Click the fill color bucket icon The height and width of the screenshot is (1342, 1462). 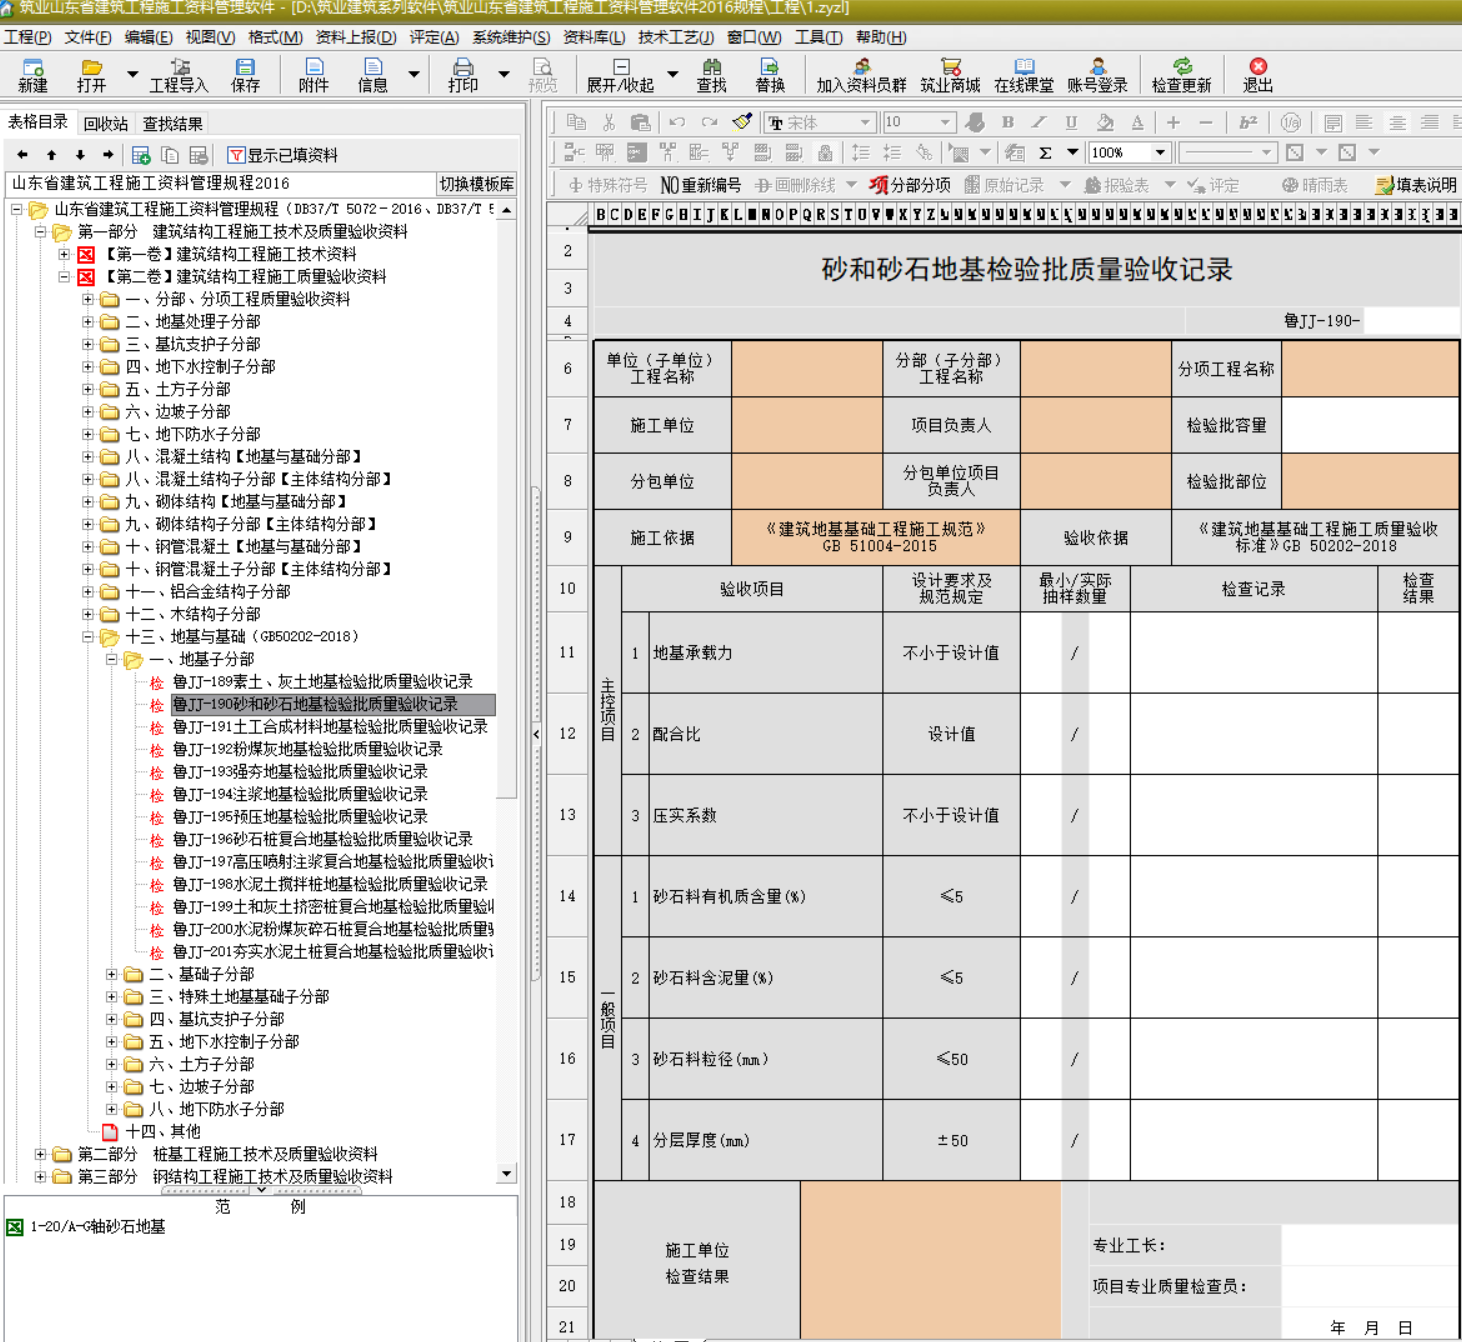click(1105, 122)
